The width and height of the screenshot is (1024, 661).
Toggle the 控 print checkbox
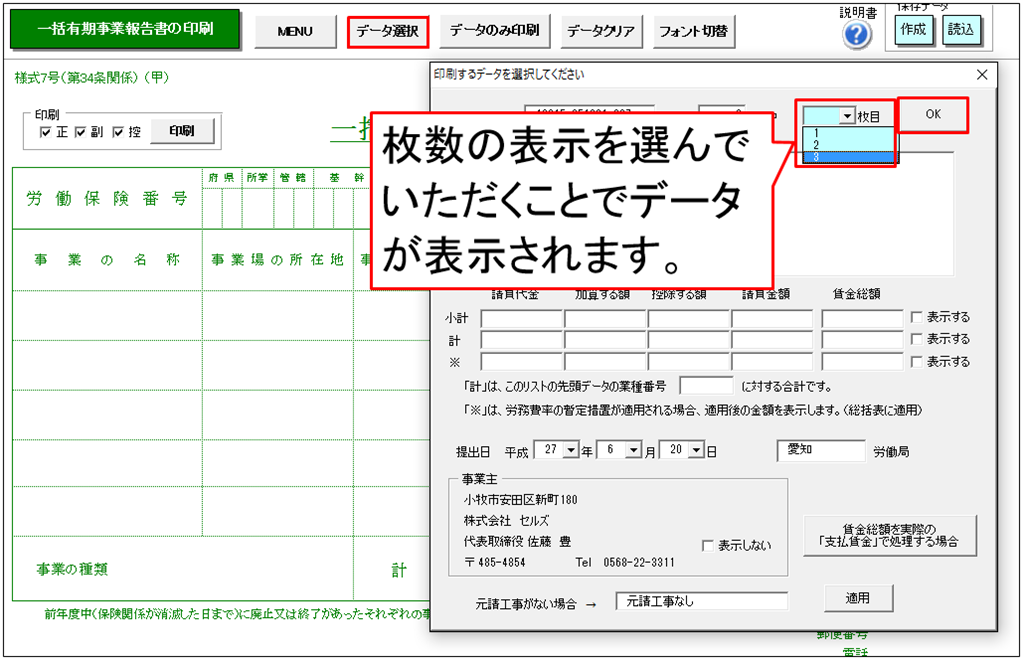click(118, 132)
